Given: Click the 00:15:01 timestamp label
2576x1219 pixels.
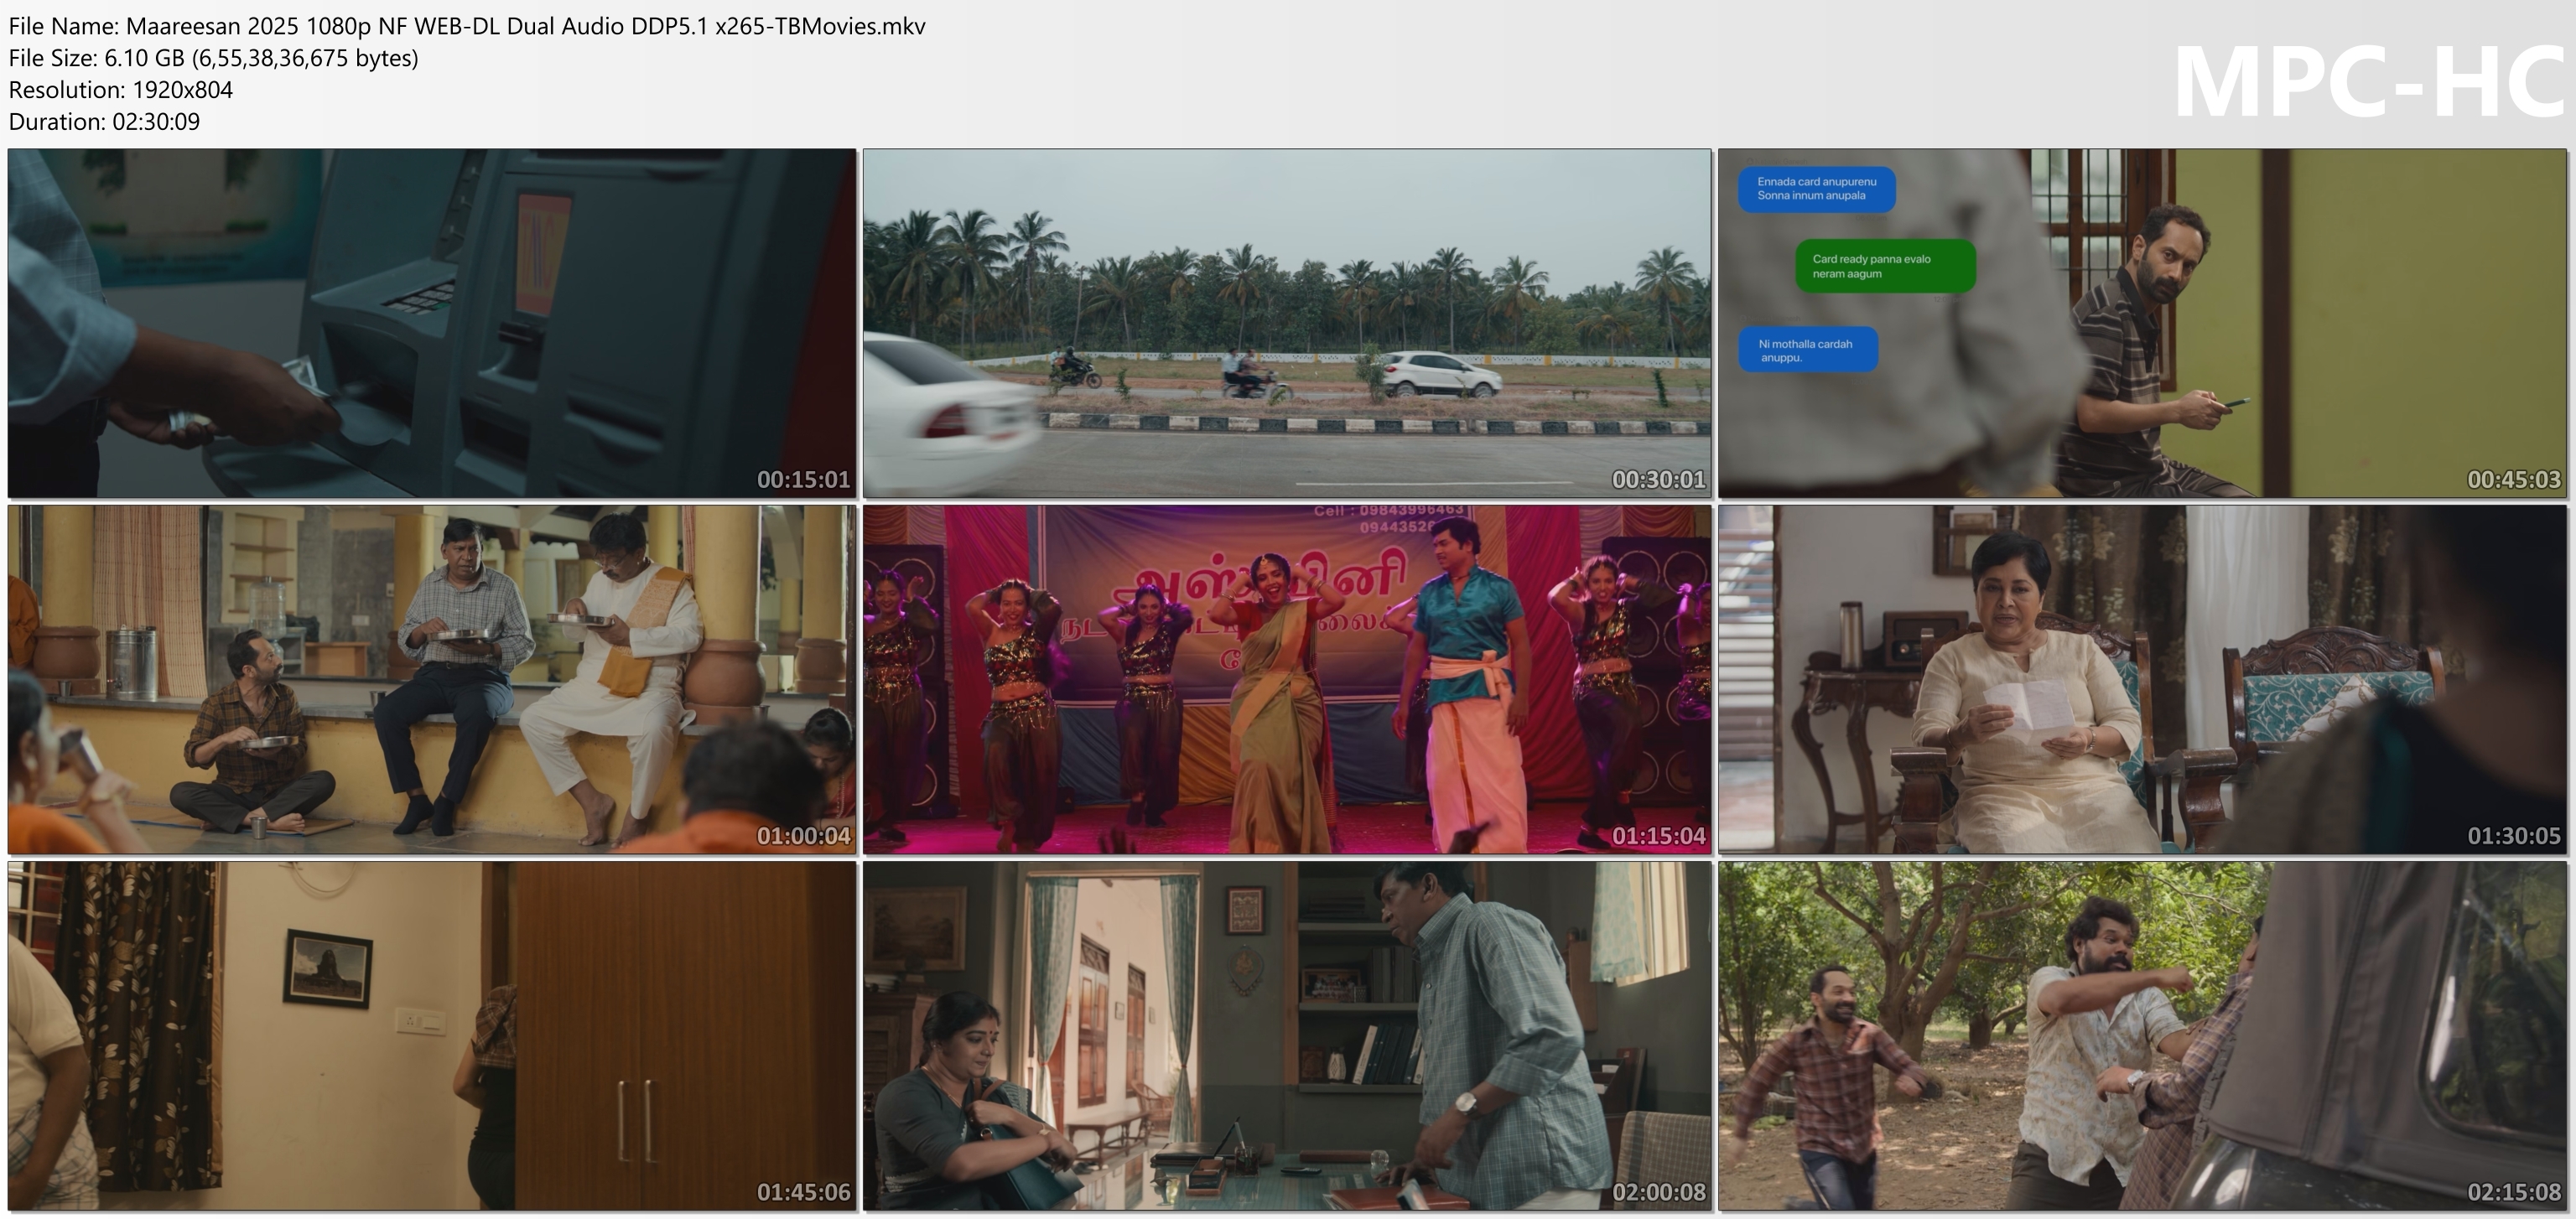Looking at the screenshot, I should pyautogui.click(x=803, y=480).
